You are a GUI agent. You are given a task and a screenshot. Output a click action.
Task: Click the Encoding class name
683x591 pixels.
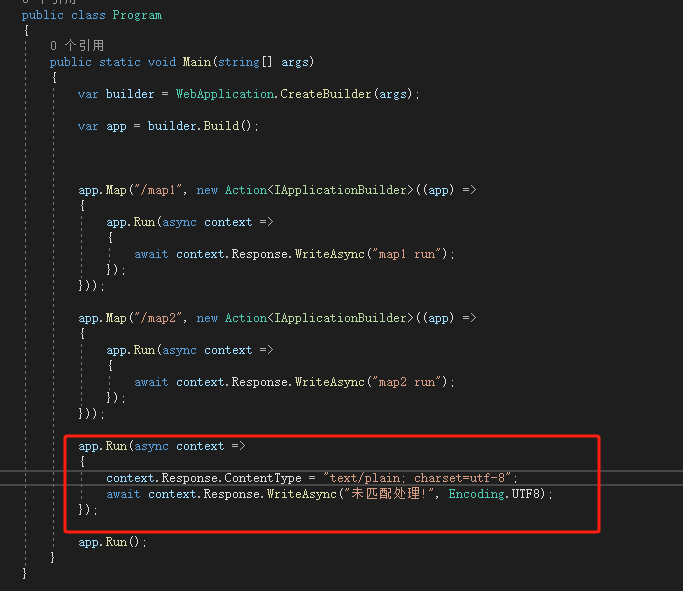click(476, 494)
